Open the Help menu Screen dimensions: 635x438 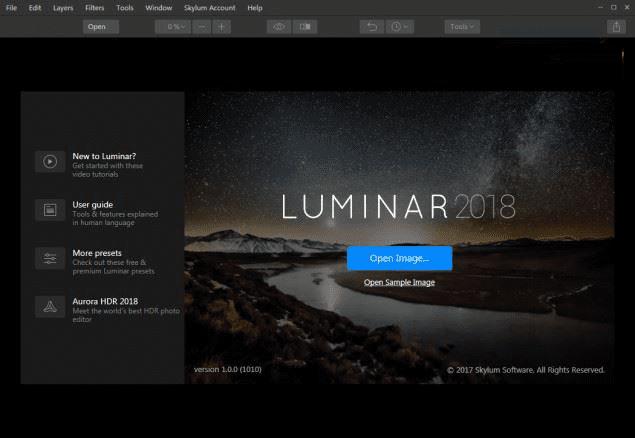click(x=255, y=8)
